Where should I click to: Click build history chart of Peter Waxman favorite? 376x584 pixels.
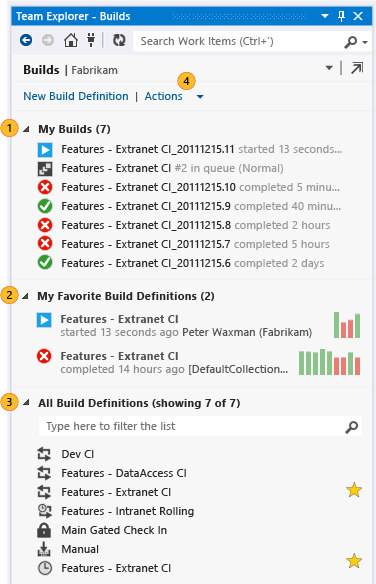click(x=347, y=325)
